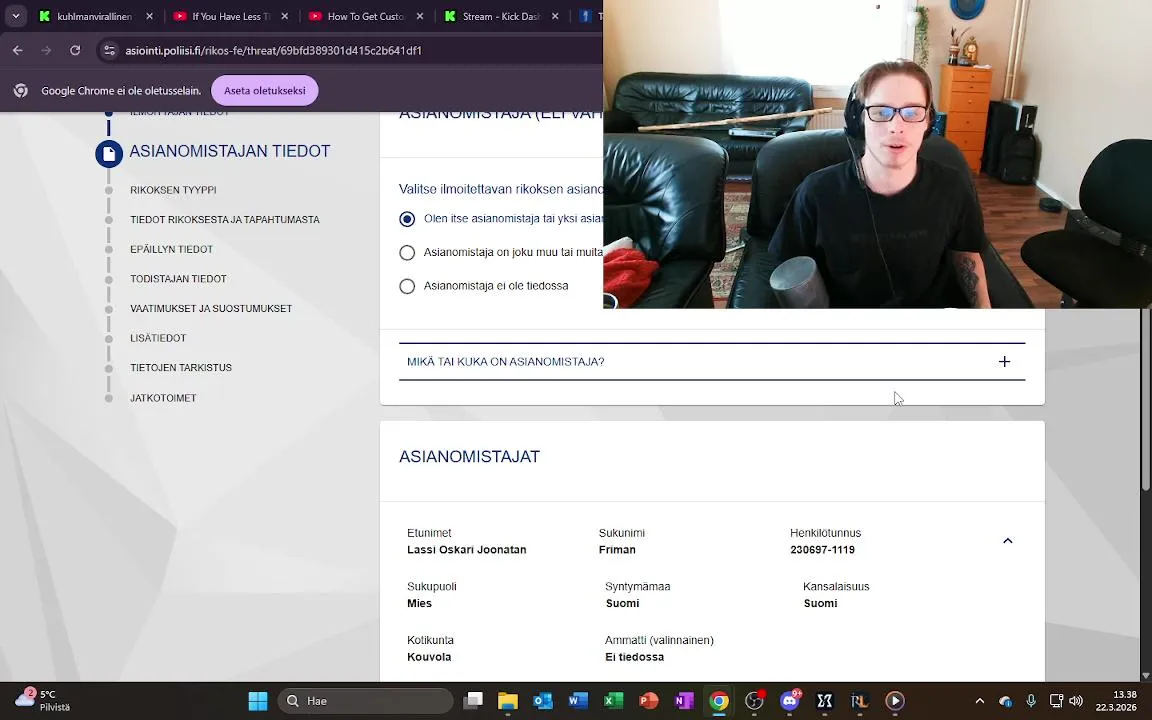The height and width of the screenshot is (720, 1152).
Task: Open the RL app icon on the taskbar
Action: (x=860, y=701)
